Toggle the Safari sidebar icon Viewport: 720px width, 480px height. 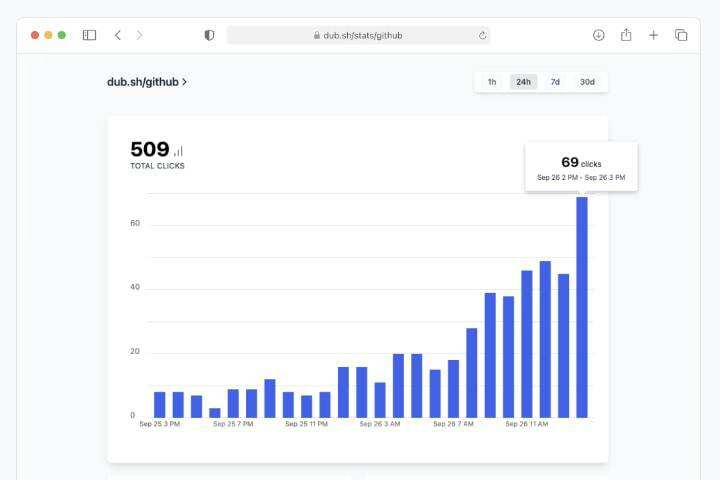pos(89,35)
